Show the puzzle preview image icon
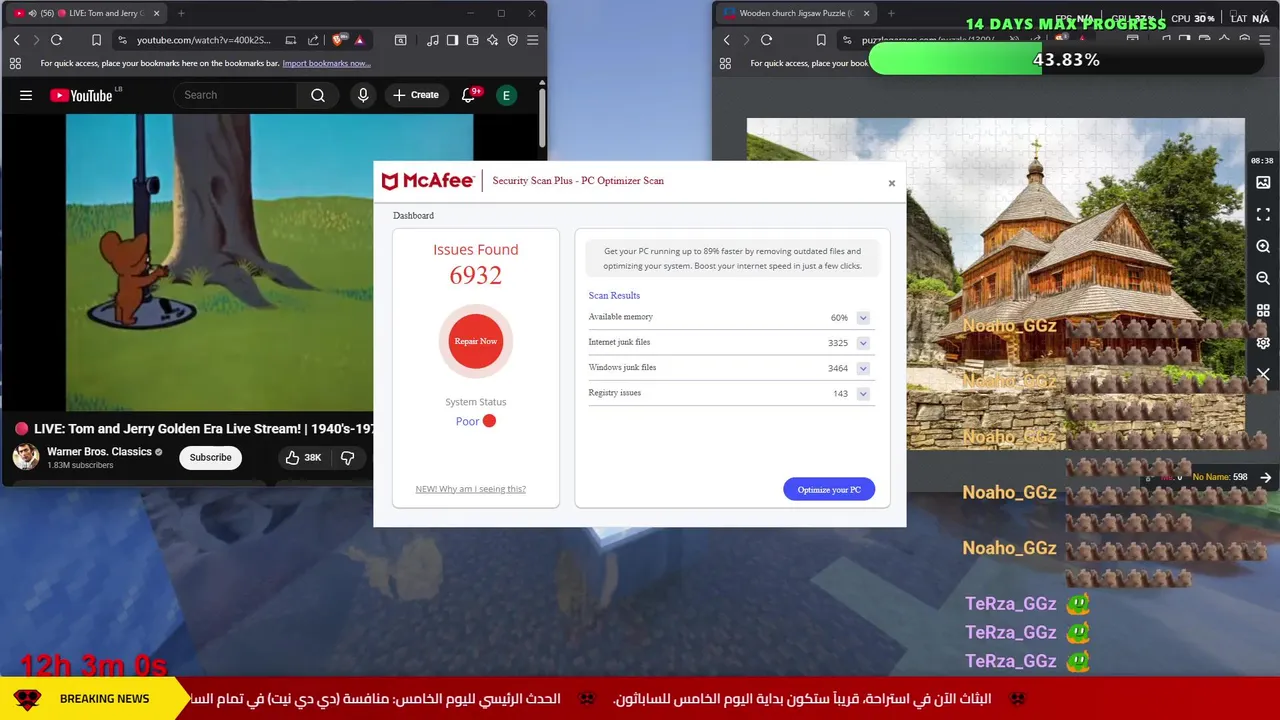This screenshot has height=720, width=1280. (1263, 183)
